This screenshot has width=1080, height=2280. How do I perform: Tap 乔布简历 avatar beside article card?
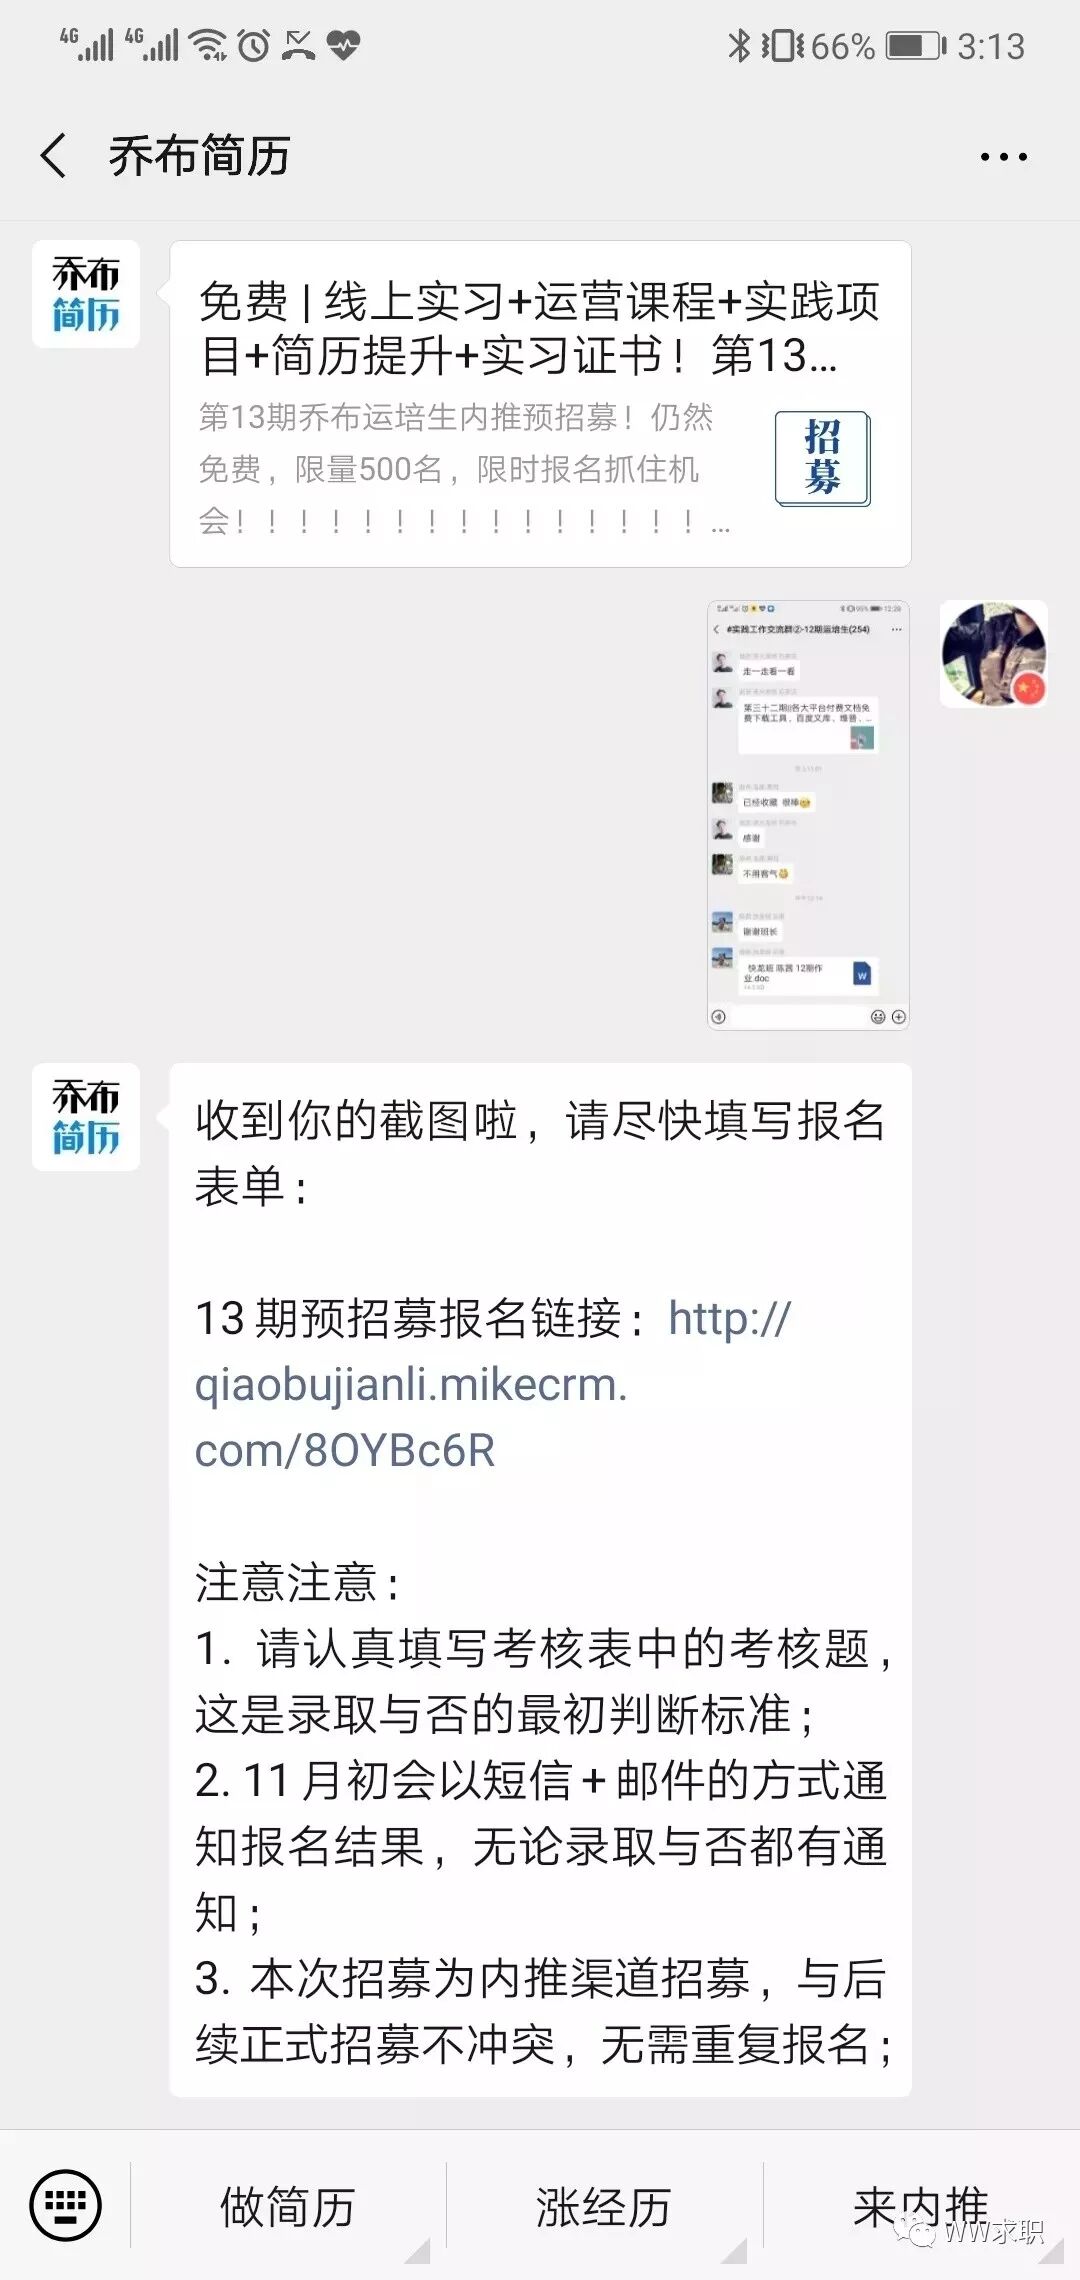tap(86, 294)
